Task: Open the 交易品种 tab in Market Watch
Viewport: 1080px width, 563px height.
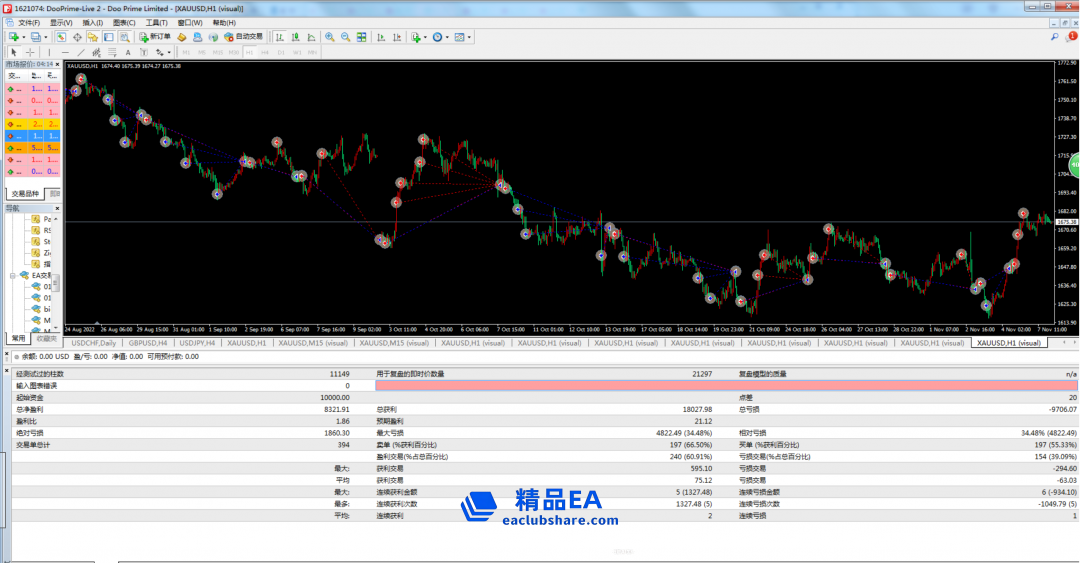Action: click(x=24, y=193)
